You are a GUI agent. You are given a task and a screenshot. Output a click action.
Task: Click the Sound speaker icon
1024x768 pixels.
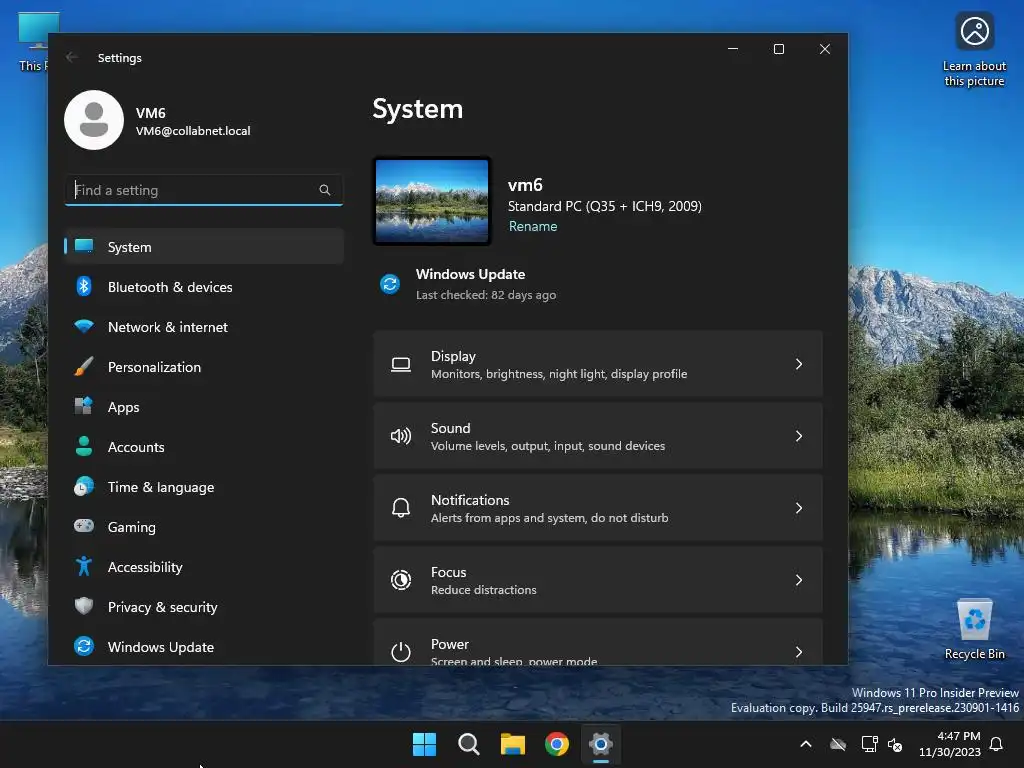pyautogui.click(x=401, y=436)
